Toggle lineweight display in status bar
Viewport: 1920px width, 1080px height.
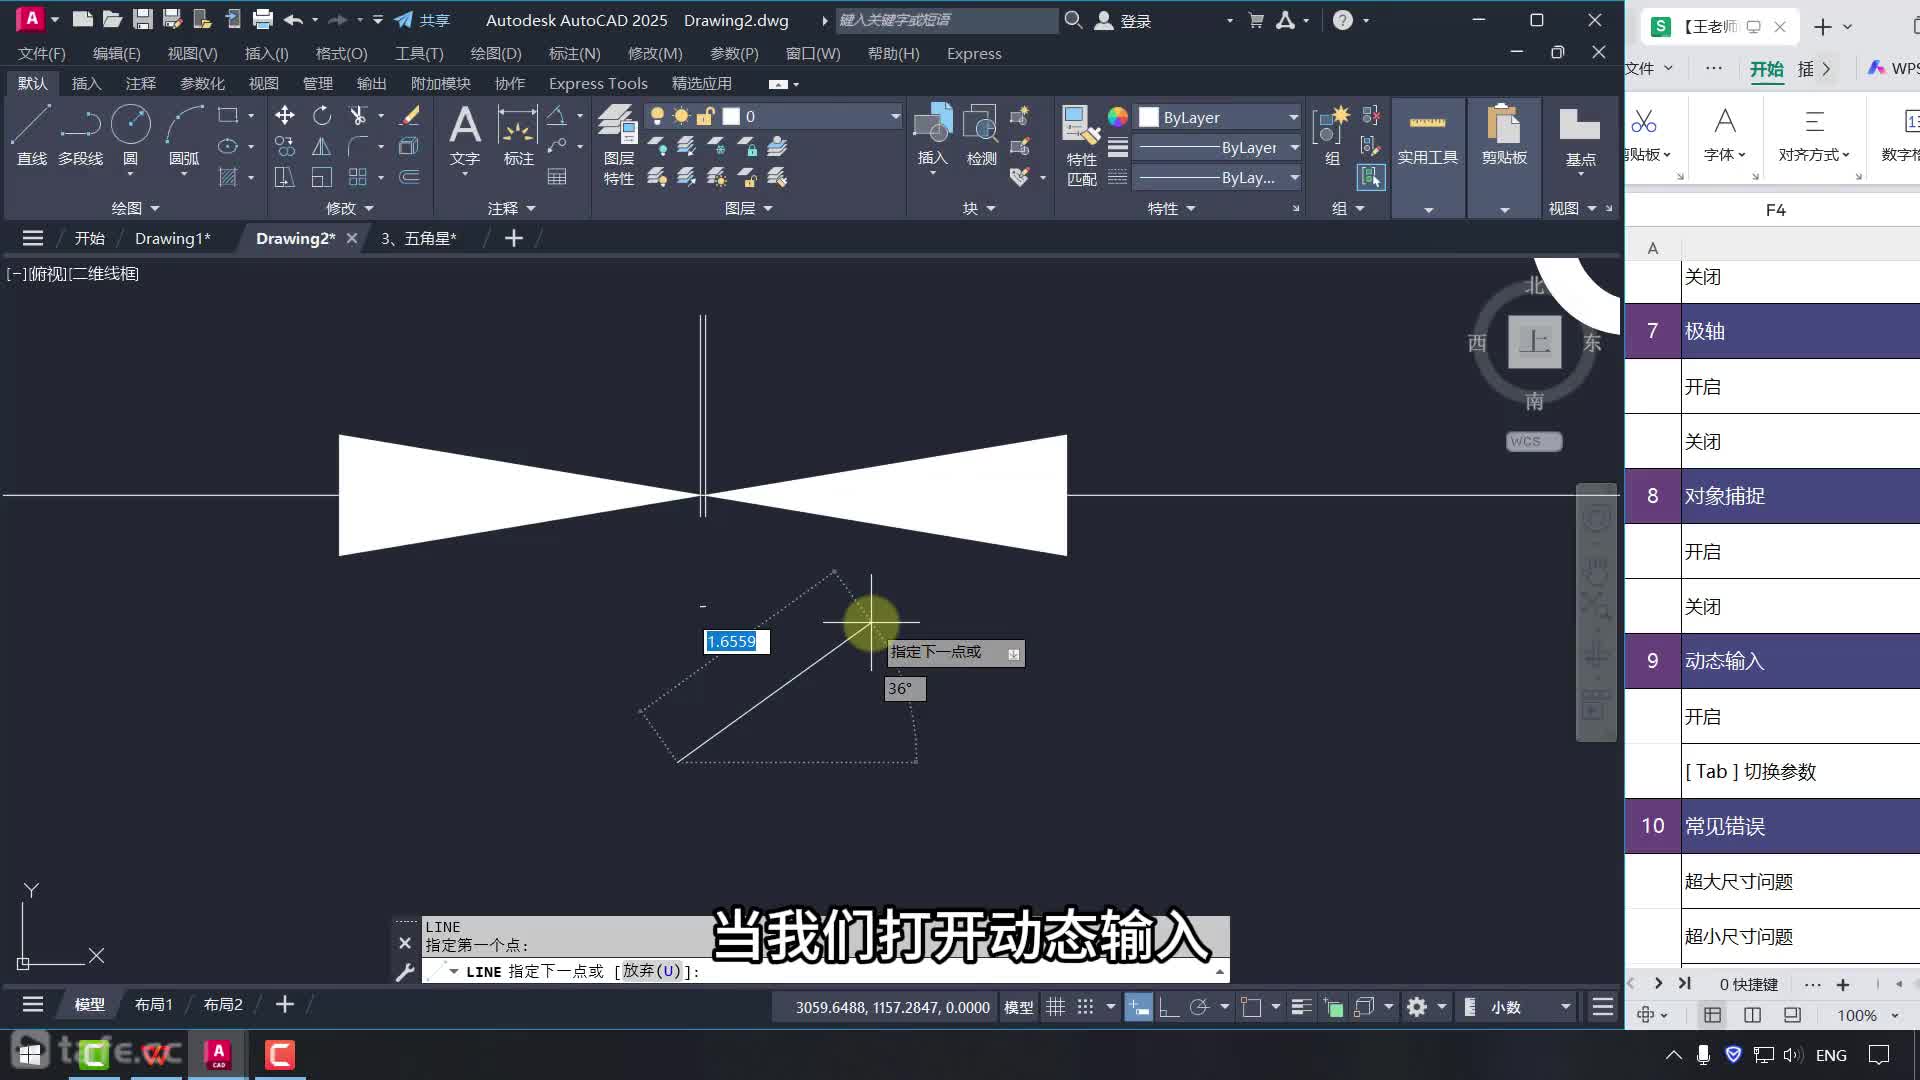click(1301, 1007)
